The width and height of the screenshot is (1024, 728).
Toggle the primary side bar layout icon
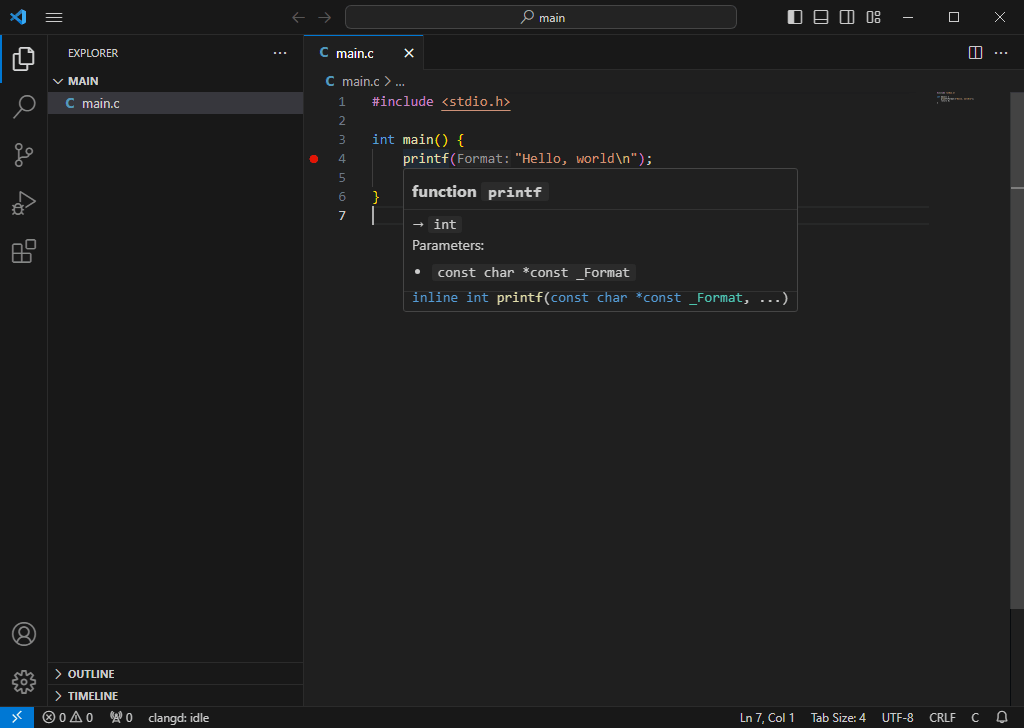(x=795, y=17)
